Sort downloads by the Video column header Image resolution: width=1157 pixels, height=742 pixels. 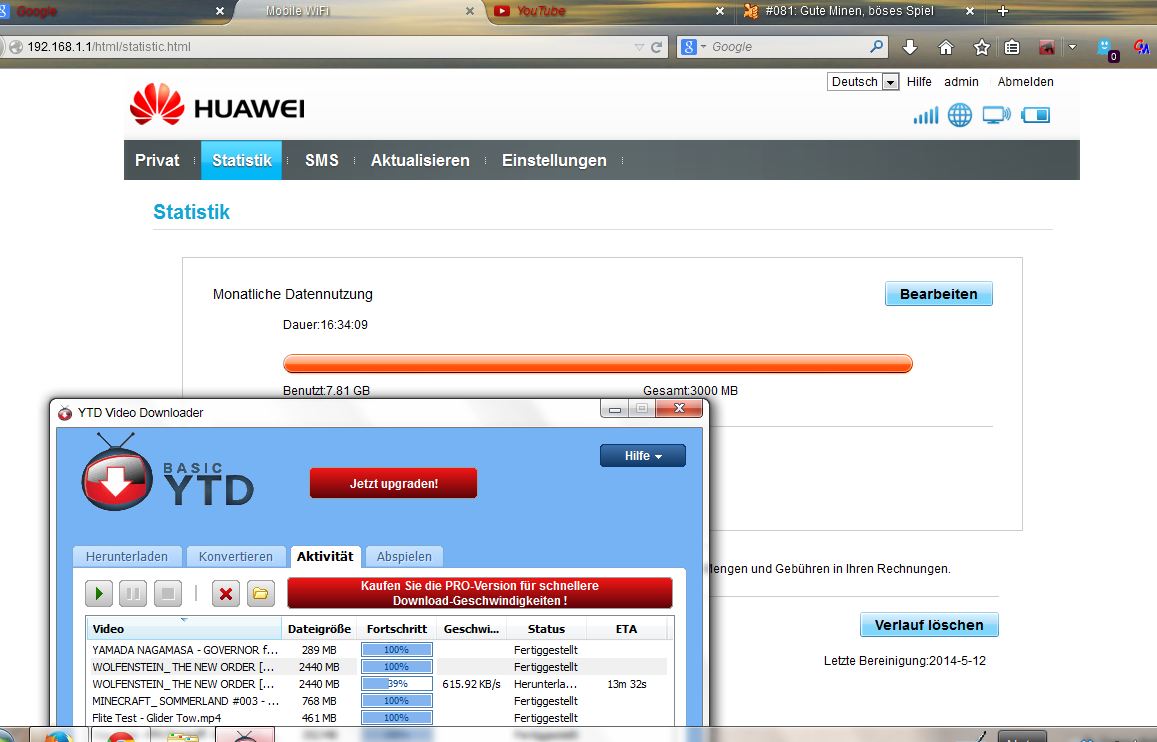[x=184, y=628]
